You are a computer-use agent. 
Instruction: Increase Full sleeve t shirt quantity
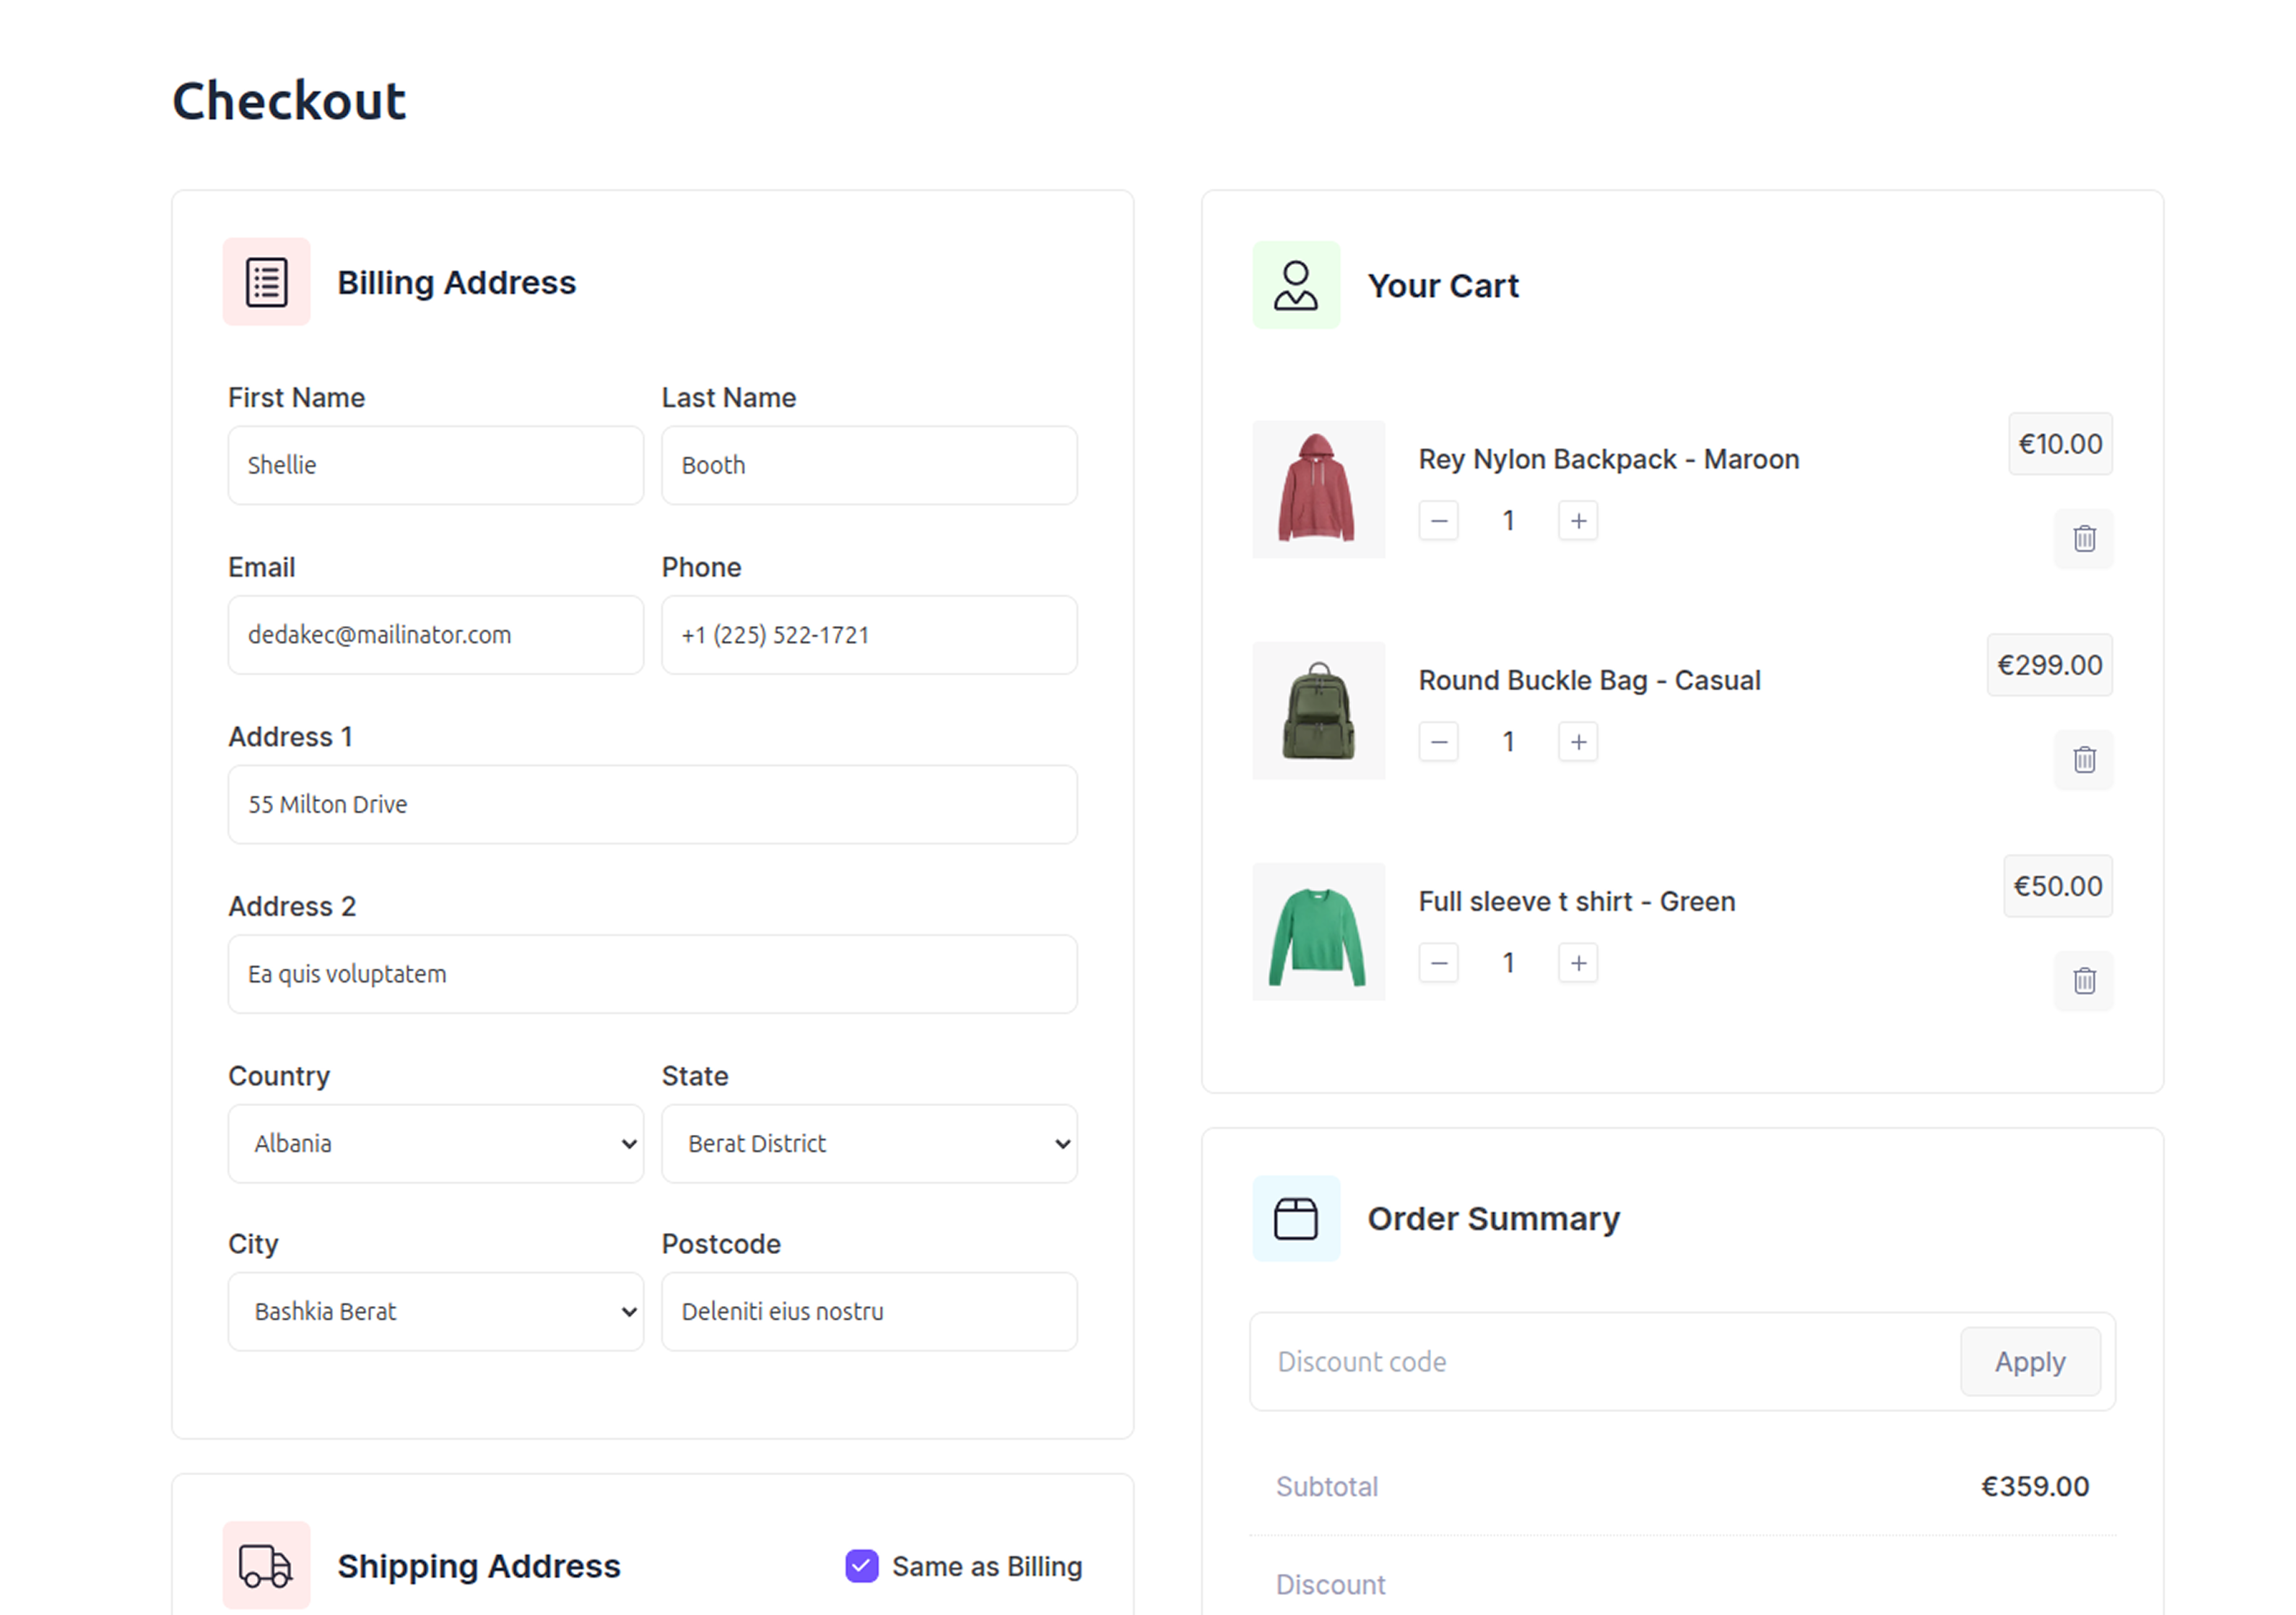[1577, 963]
